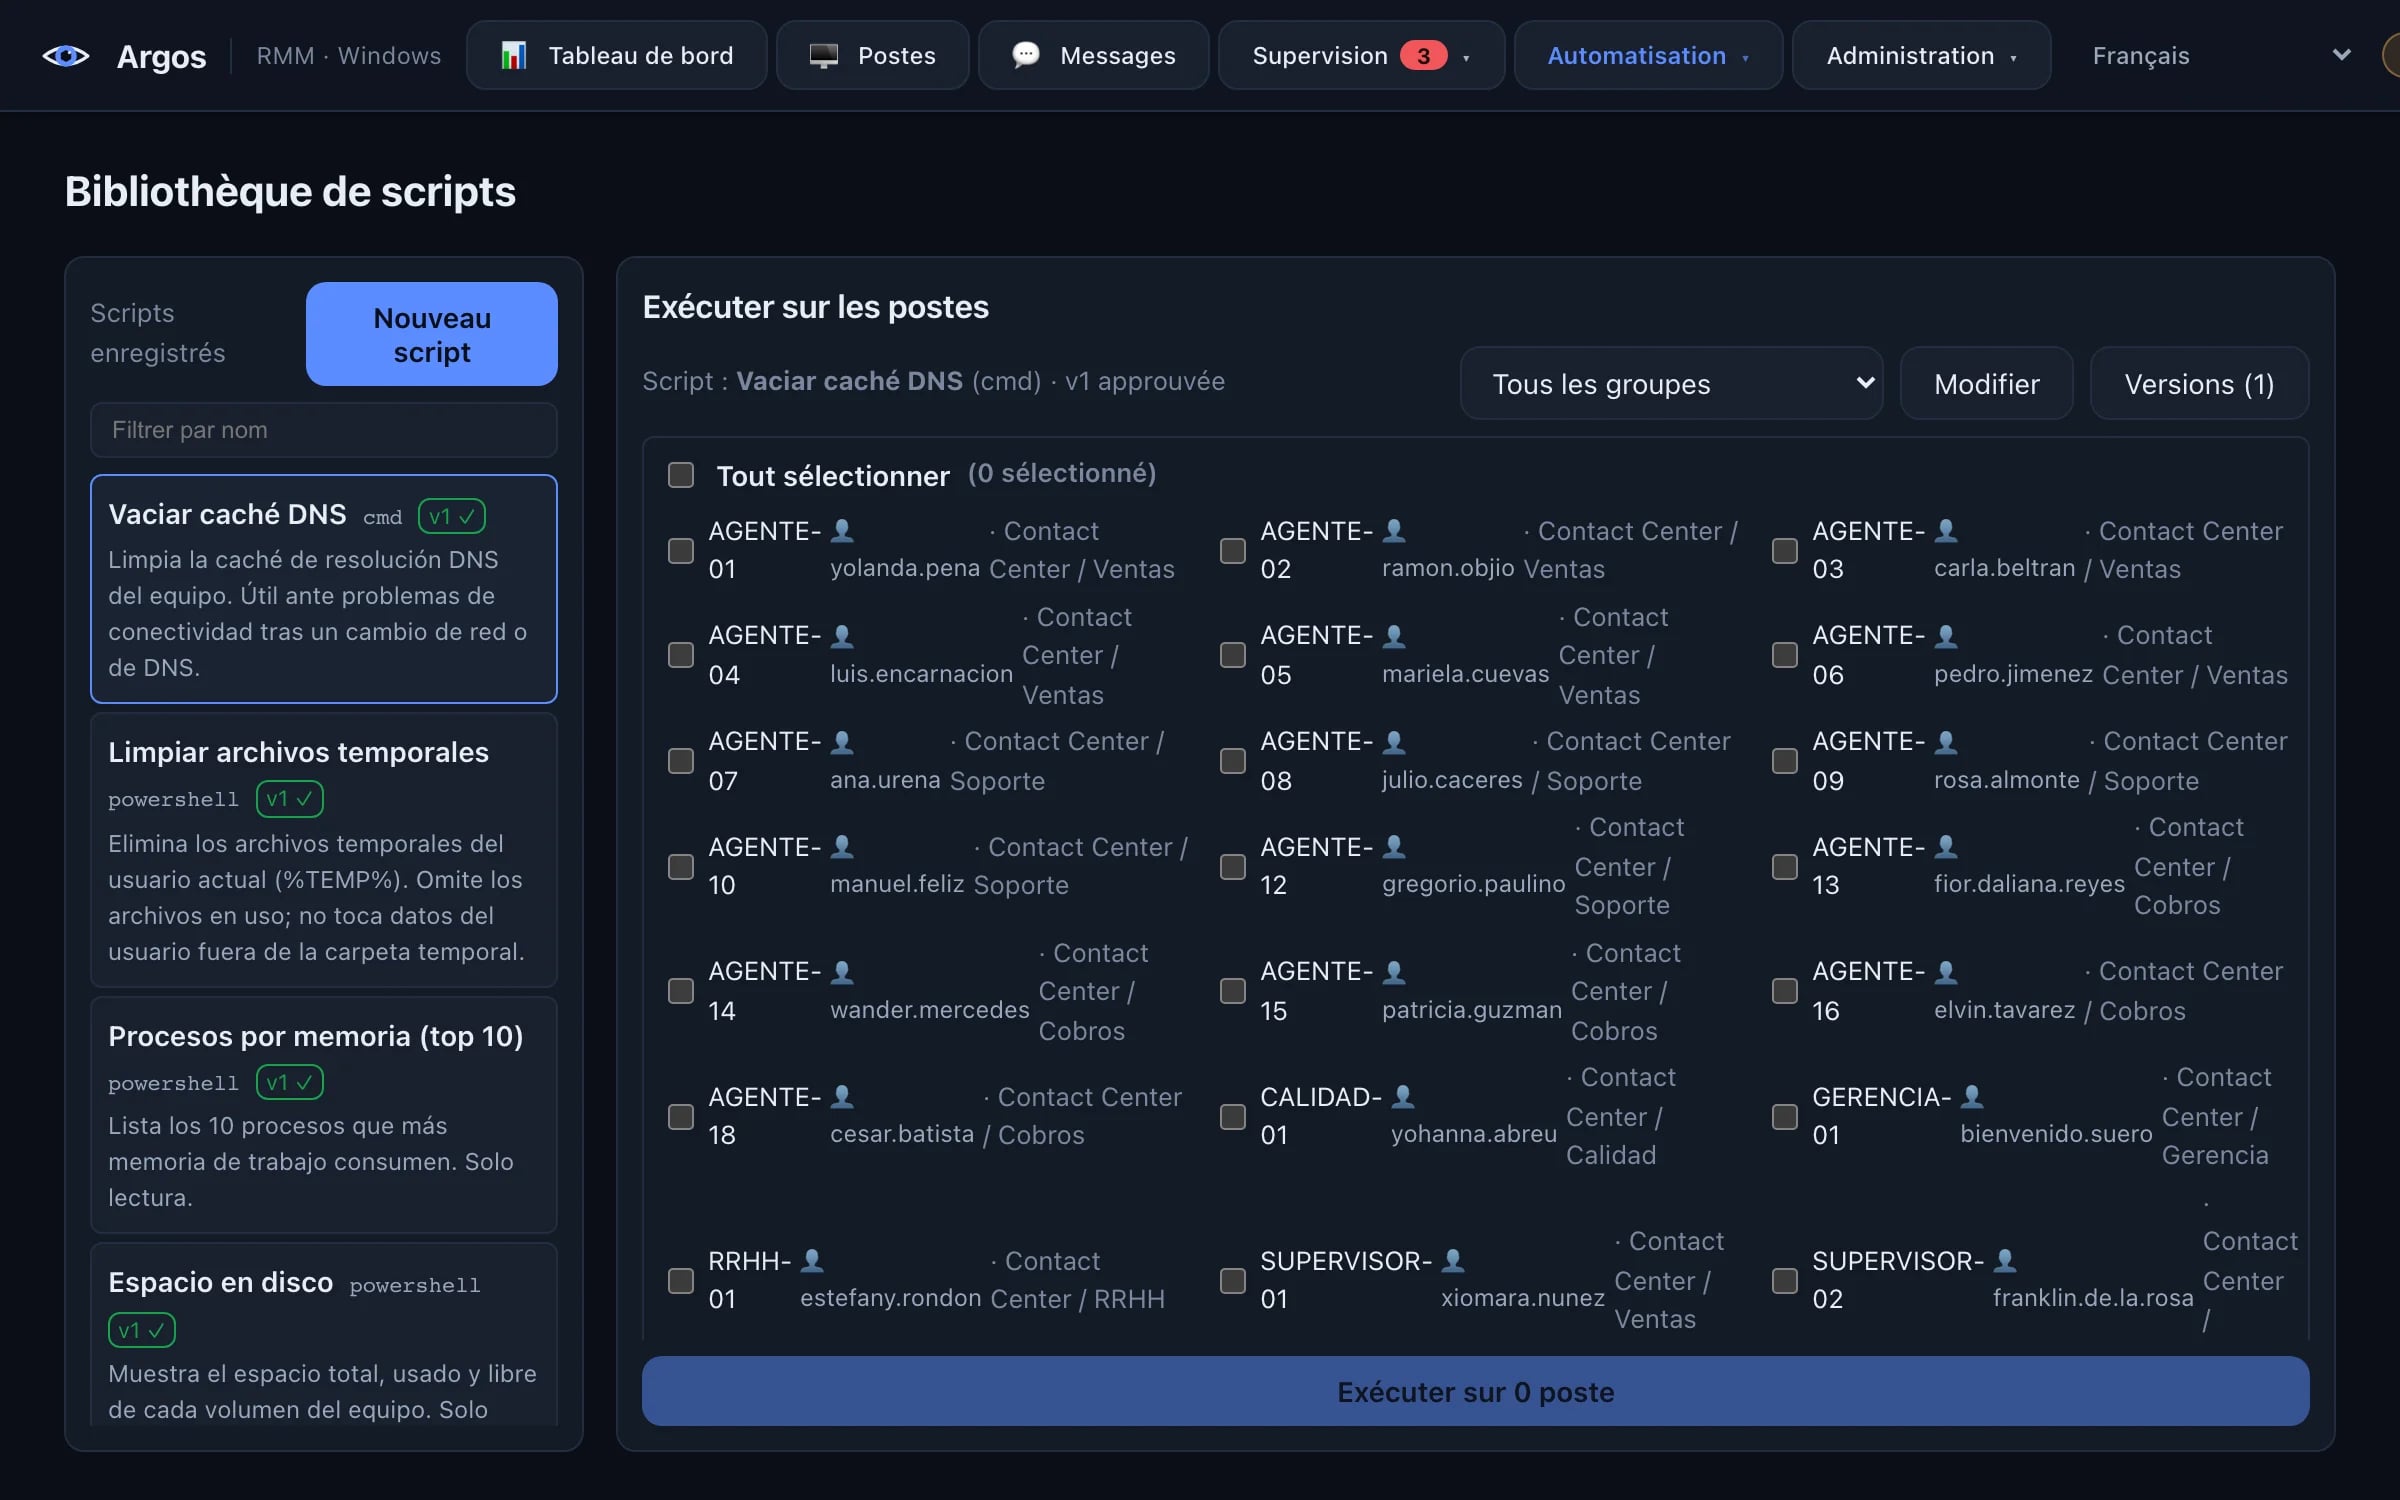Click the v1 approved badge on Espacio en disco
Image resolution: width=2400 pixels, height=1500 pixels.
(x=142, y=1330)
